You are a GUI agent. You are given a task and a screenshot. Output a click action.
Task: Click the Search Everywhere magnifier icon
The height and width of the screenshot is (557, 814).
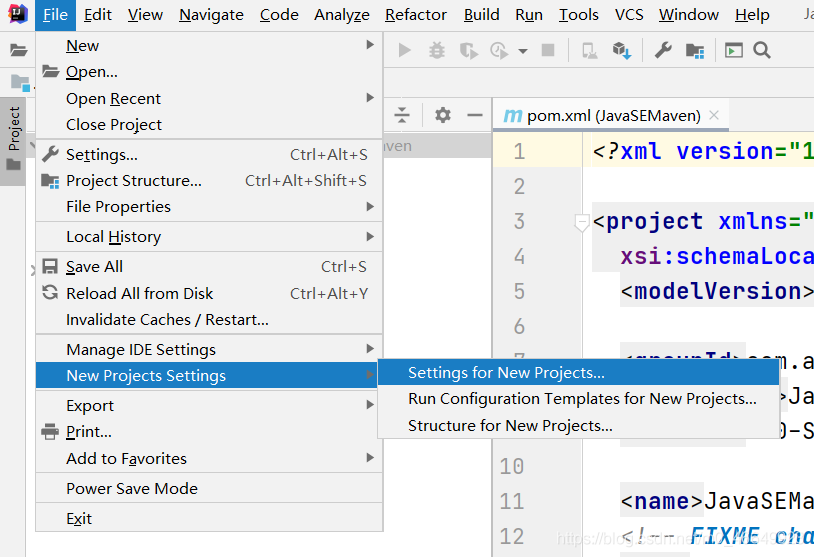tap(762, 50)
